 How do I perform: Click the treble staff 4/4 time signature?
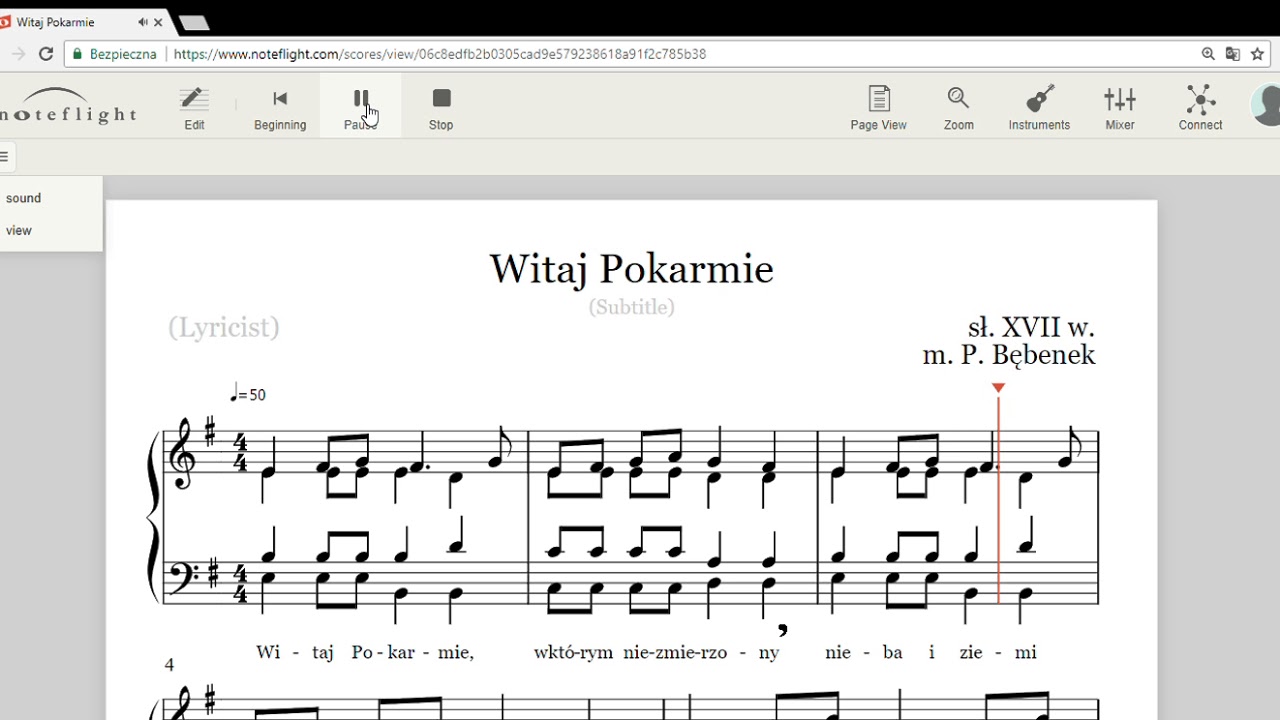[x=240, y=452]
